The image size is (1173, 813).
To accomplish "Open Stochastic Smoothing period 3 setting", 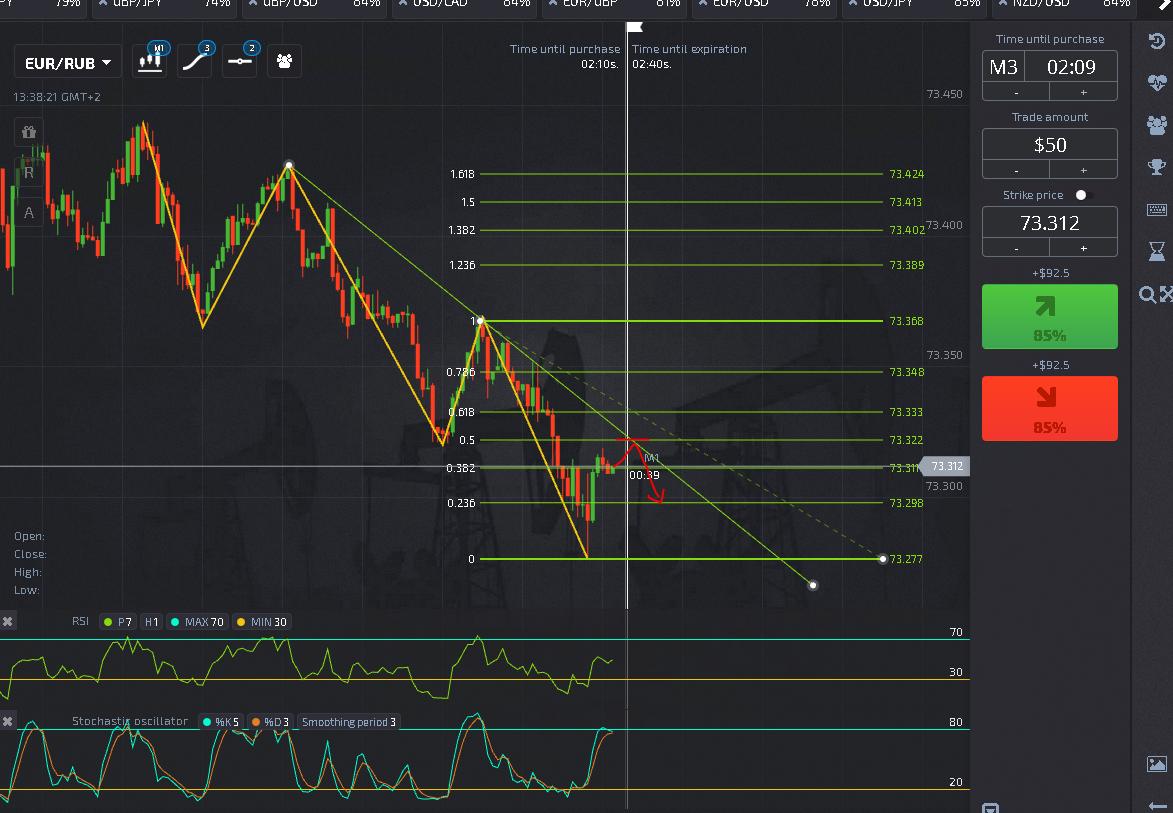I will pyautogui.click(x=349, y=722).
